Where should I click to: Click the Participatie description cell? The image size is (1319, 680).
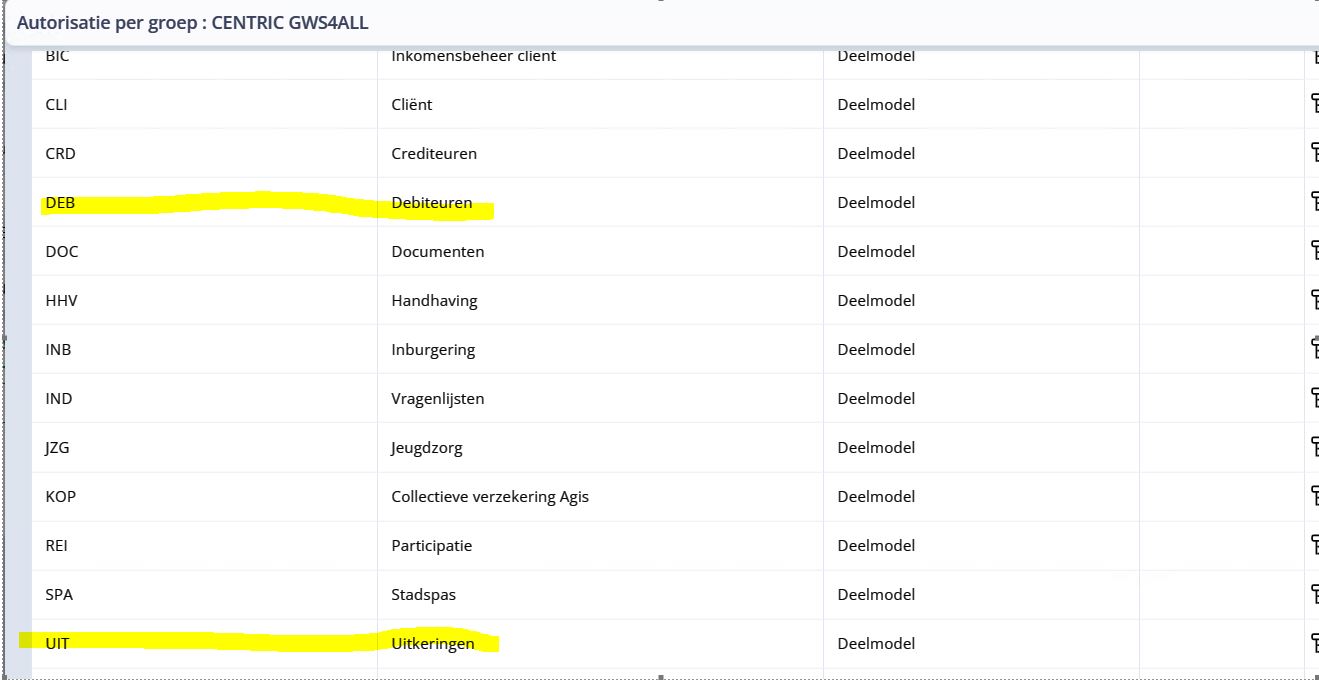[x=600, y=545]
